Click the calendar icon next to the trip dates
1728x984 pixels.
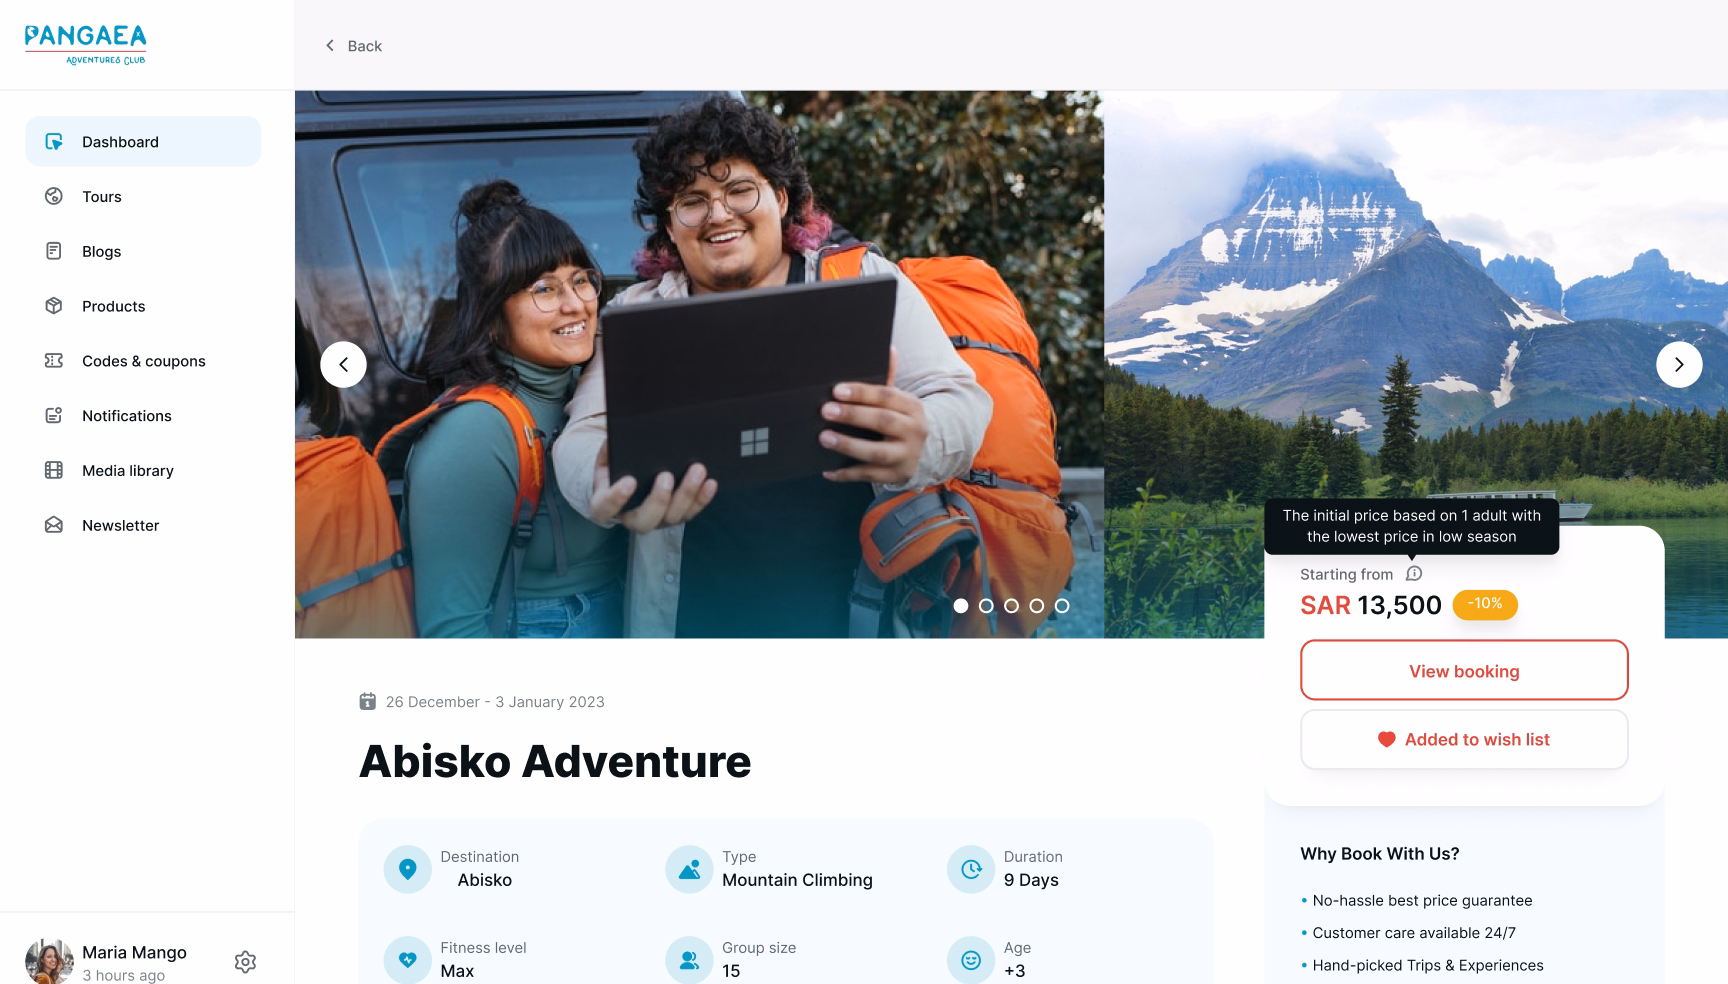367,701
